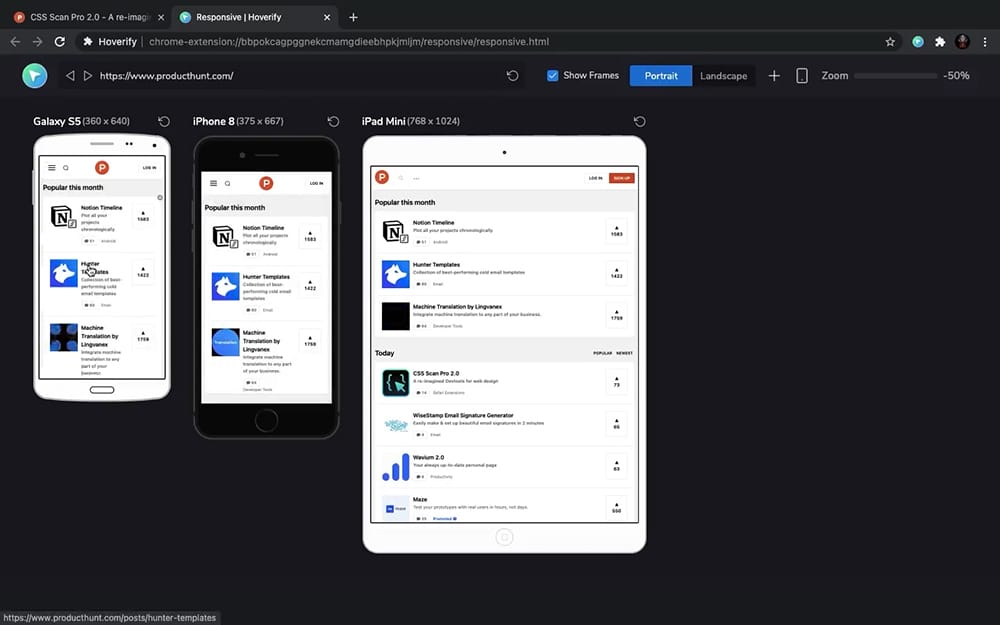Click the Hoverify extension icon in Chrome
The height and width of the screenshot is (625, 1000).
[x=918, y=42]
